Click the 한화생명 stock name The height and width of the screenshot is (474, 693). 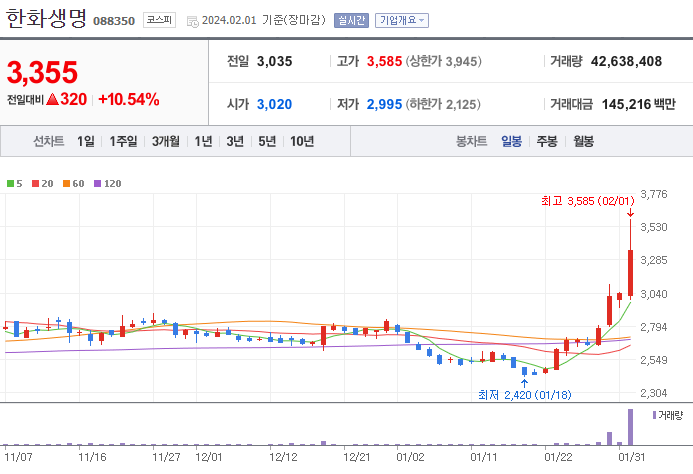point(46,18)
